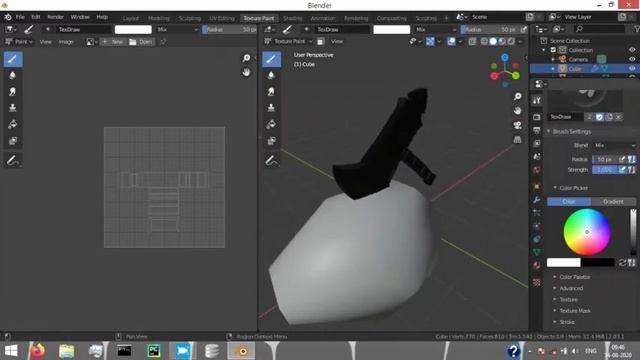Open Mix blend dropdown in image editor header

[177, 29]
